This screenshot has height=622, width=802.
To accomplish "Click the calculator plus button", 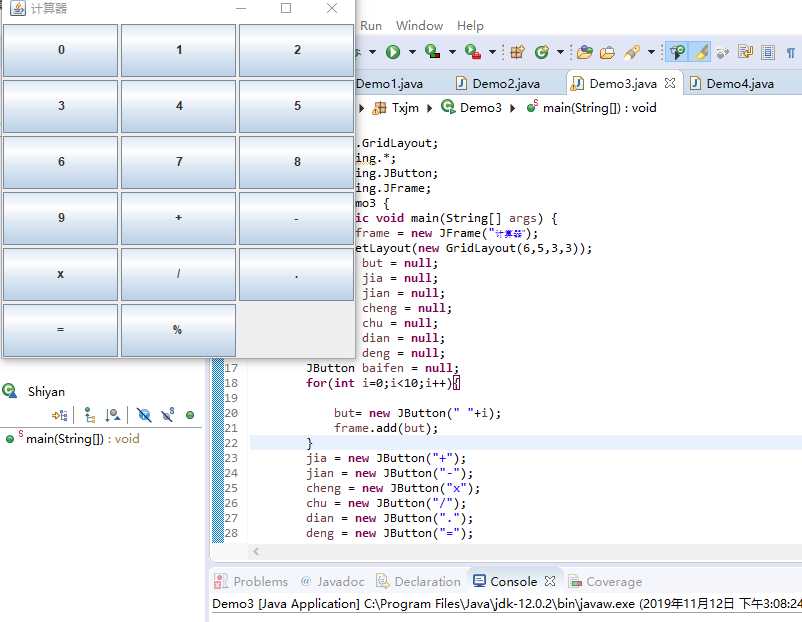I will pos(179,218).
